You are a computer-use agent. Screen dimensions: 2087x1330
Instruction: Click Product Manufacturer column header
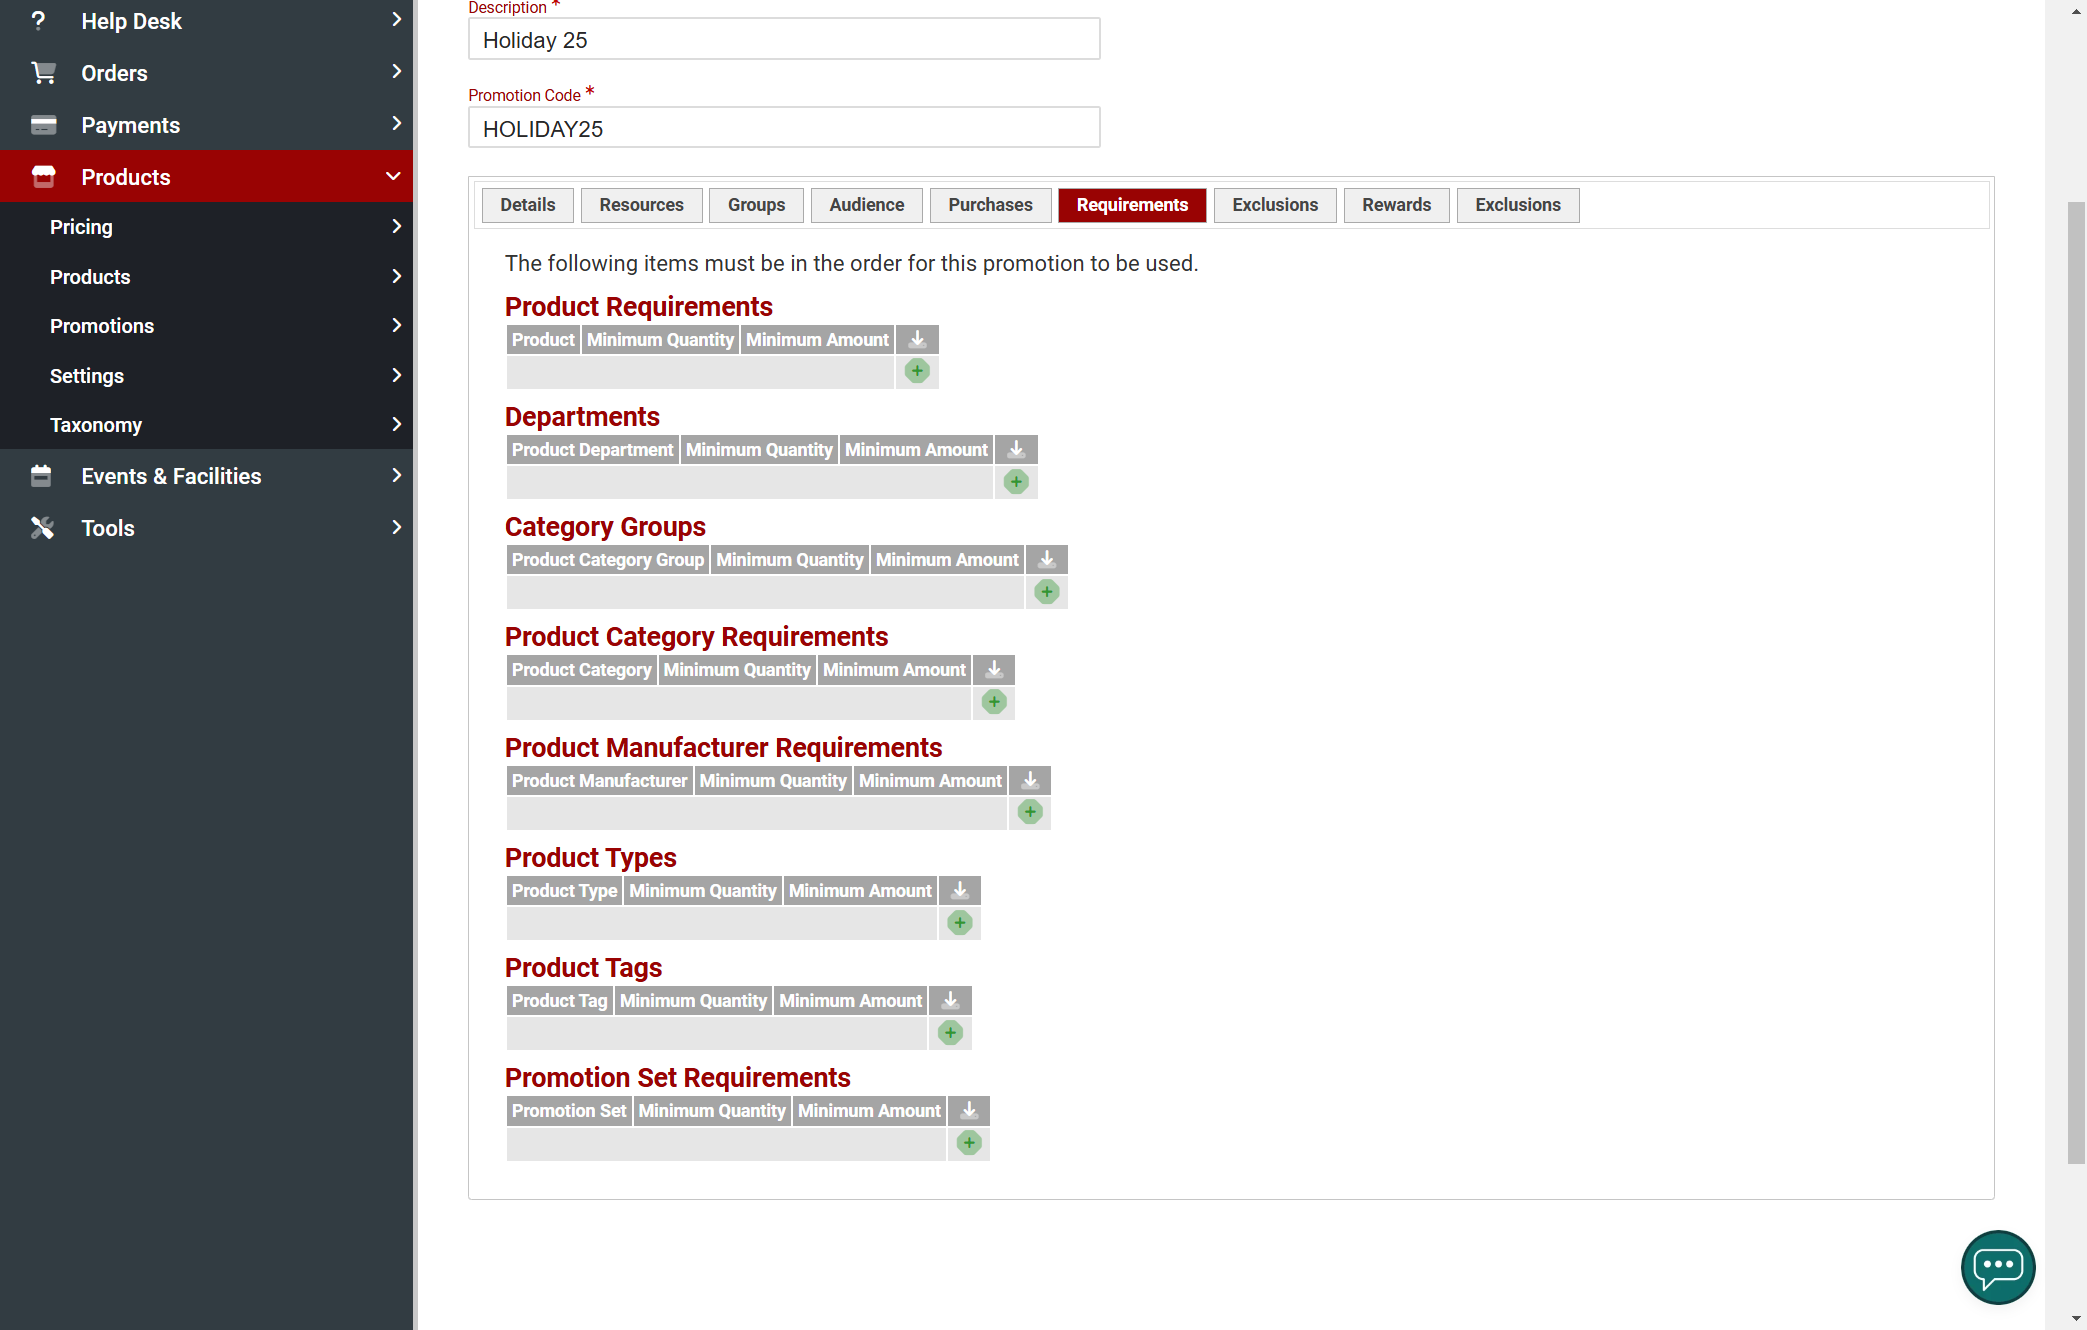(x=600, y=781)
